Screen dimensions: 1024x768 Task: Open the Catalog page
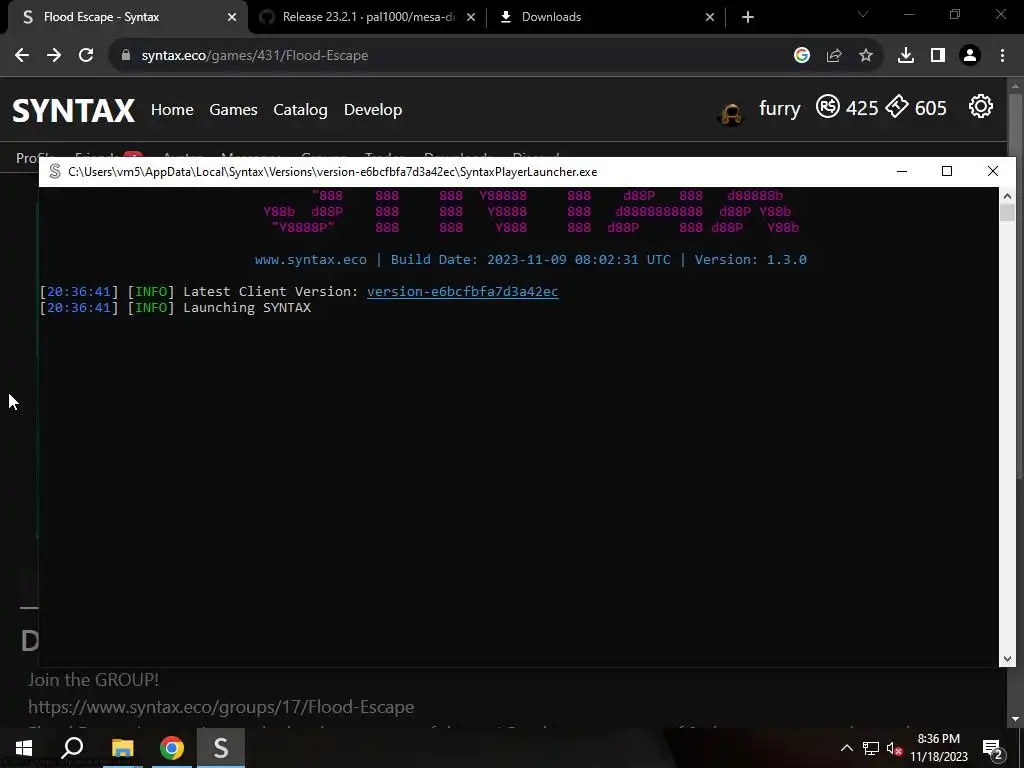point(300,110)
